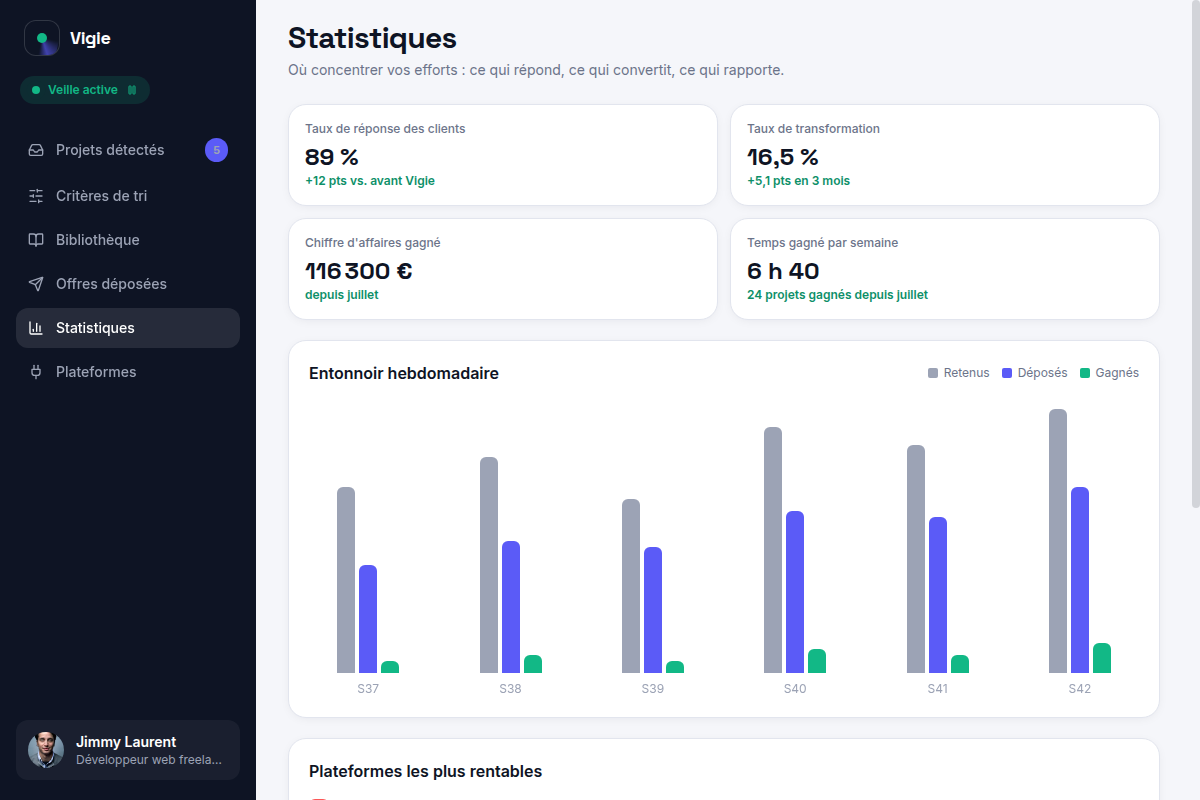
Task: Click Jimmy Laurent's avatar photo
Action: tap(46, 750)
